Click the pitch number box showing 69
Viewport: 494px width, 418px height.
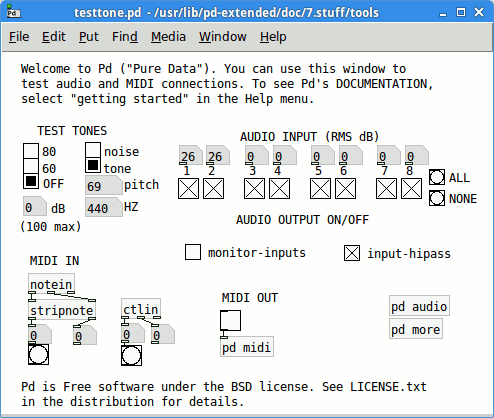pos(104,185)
